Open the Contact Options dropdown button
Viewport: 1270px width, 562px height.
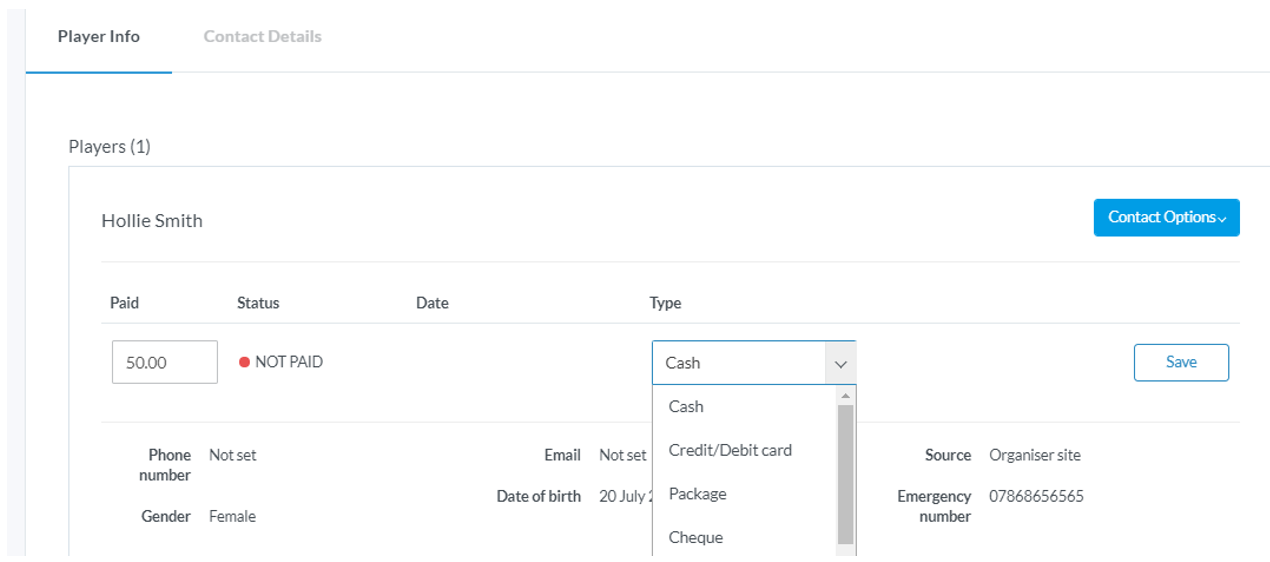coord(1166,217)
